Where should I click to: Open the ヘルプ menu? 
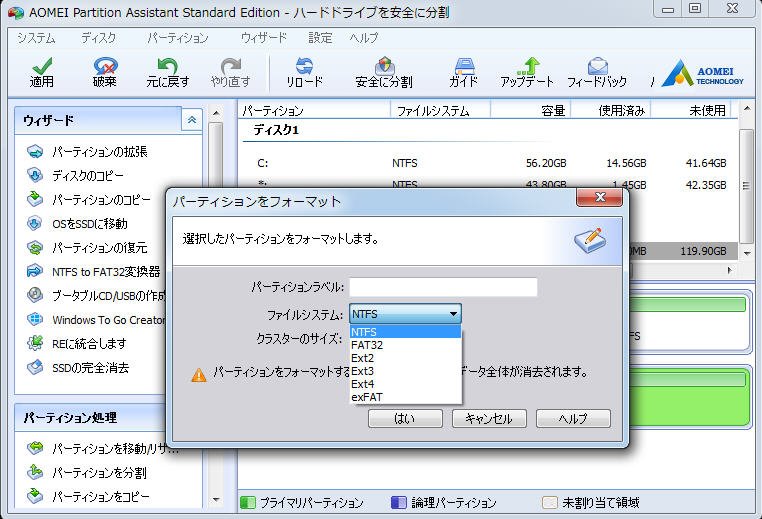(364, 38)
